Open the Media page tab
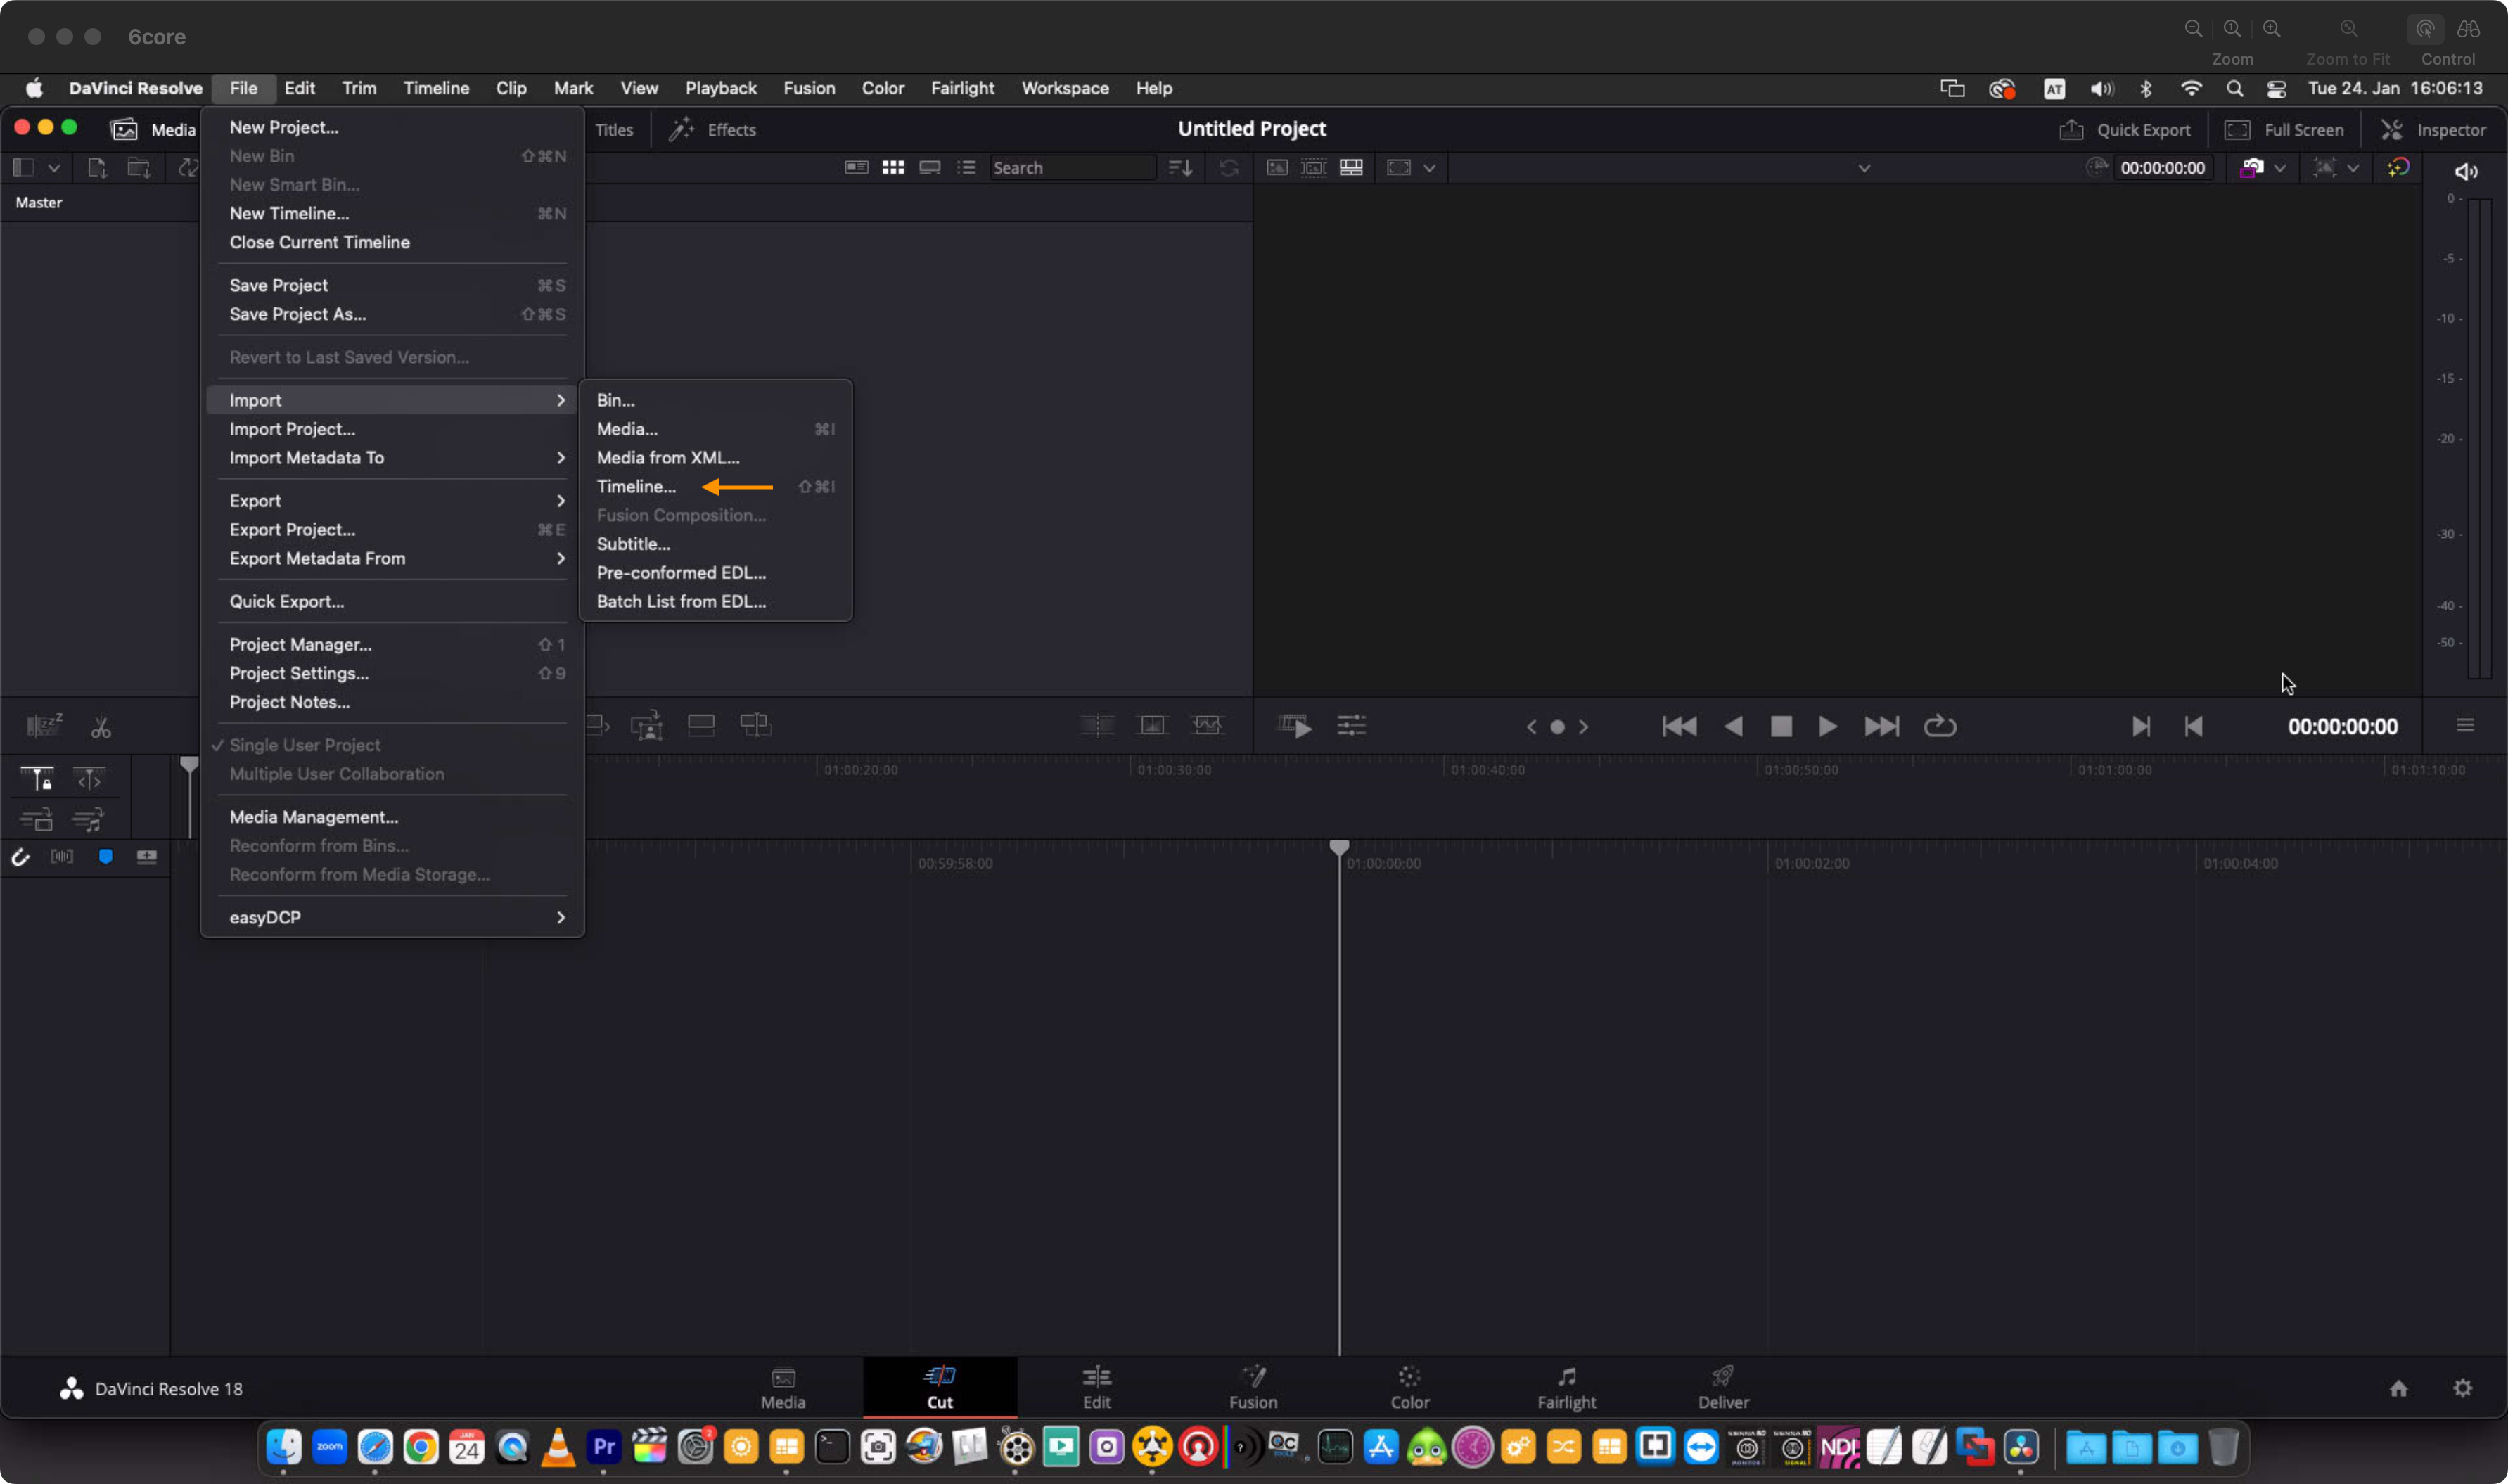This screenshot has width=2508, height=1484. pos(782,1387)
